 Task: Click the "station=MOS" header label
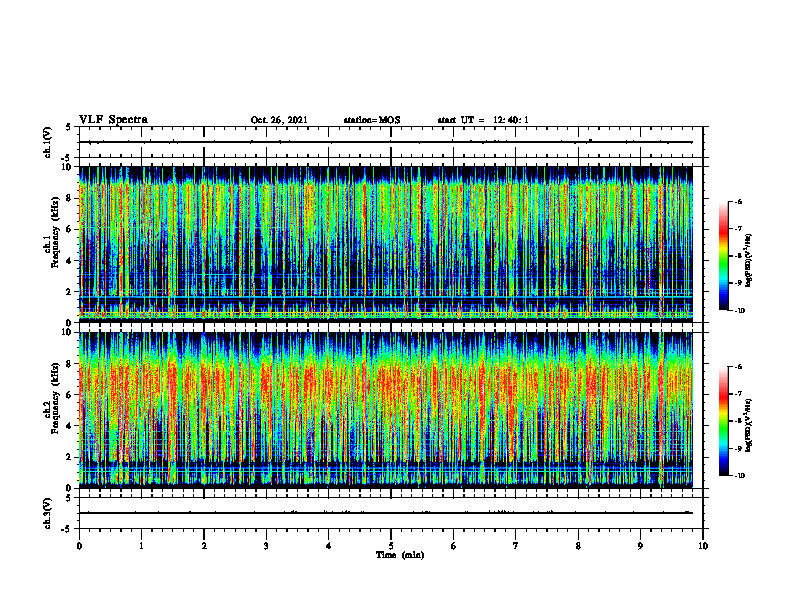pos(372,120)
